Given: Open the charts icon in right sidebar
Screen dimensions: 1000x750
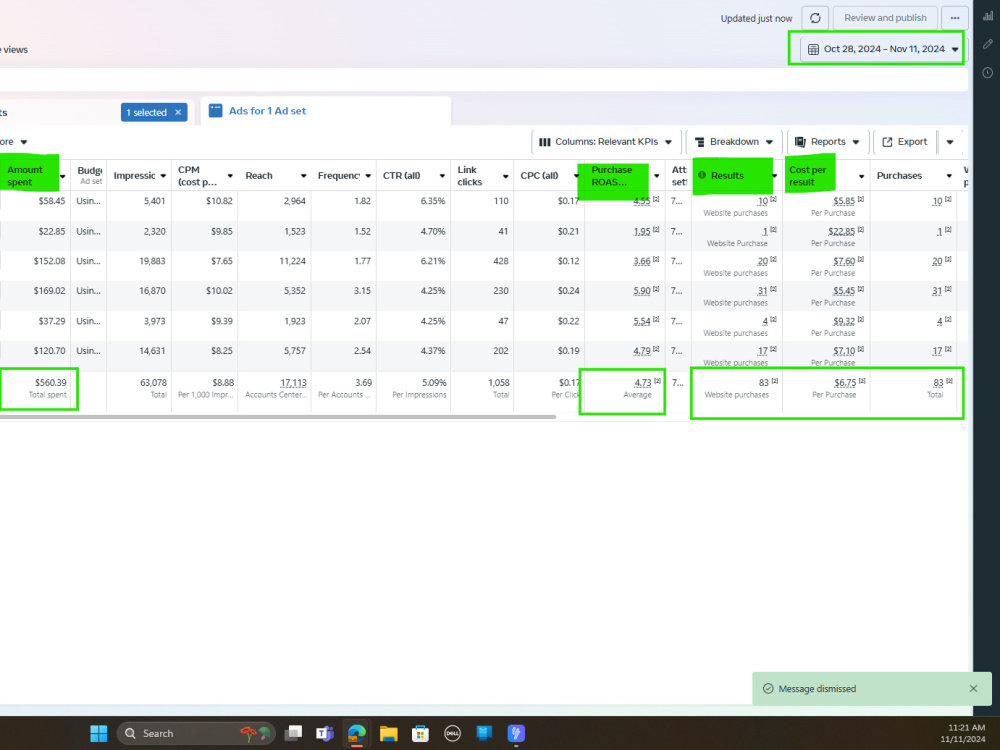Looking at the screenshot, I should [x=988, y=17].
